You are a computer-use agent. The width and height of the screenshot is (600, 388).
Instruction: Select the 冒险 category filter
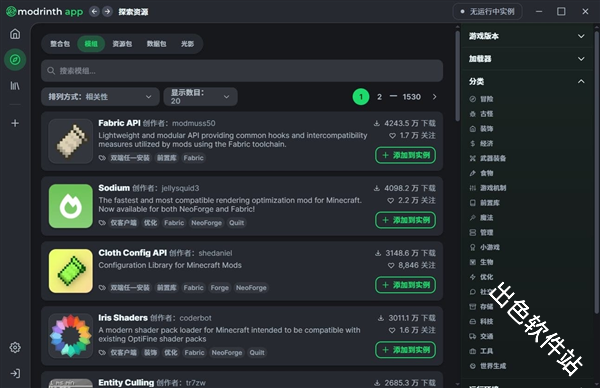[482, 99]
